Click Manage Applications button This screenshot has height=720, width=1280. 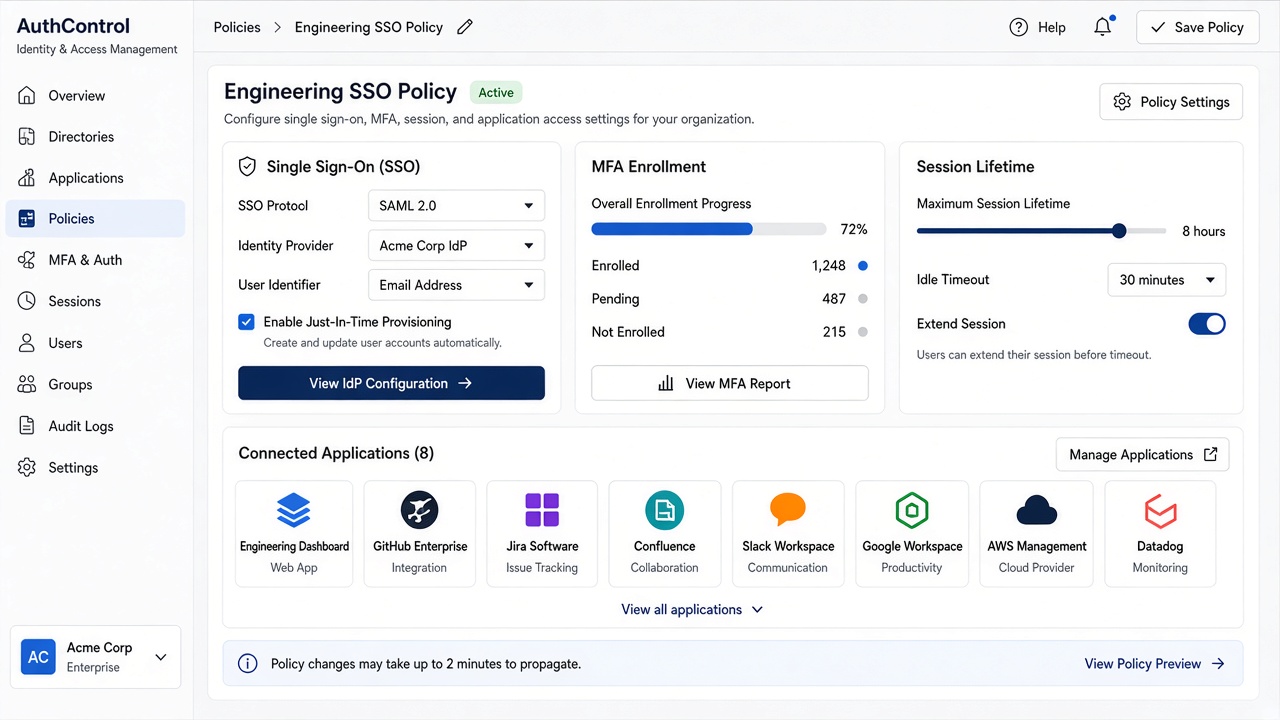coord(1142,454)
